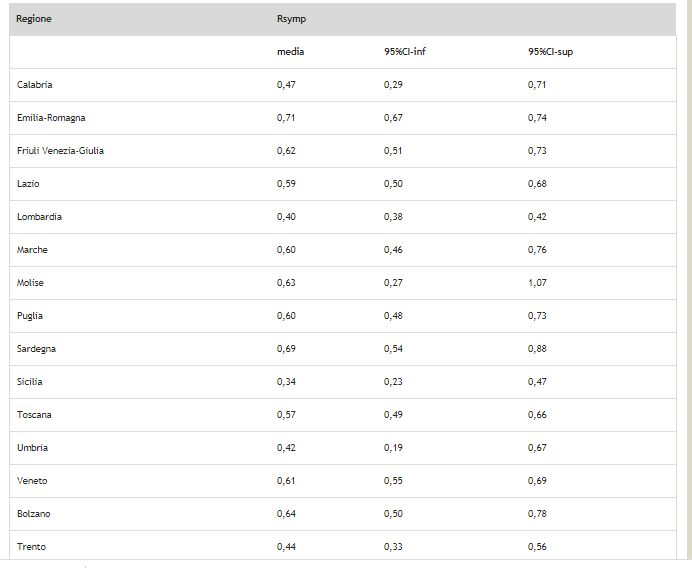Click the Emilia-Romagna region cell
The width and height of the screenshot is (692, 568).
(x=51, y=118)
